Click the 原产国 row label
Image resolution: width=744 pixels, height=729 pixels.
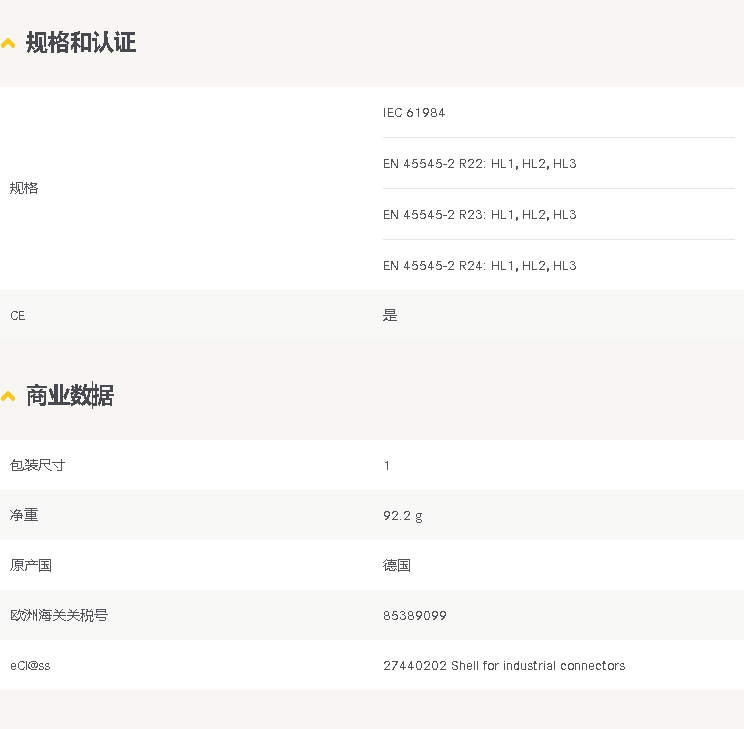31,565
